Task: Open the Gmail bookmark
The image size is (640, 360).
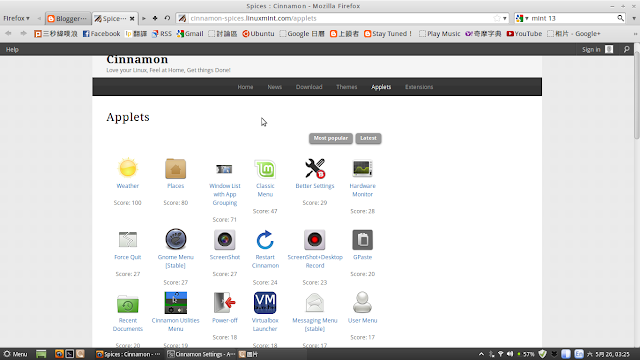Action: pyautogui.click(x=190, y=33)
